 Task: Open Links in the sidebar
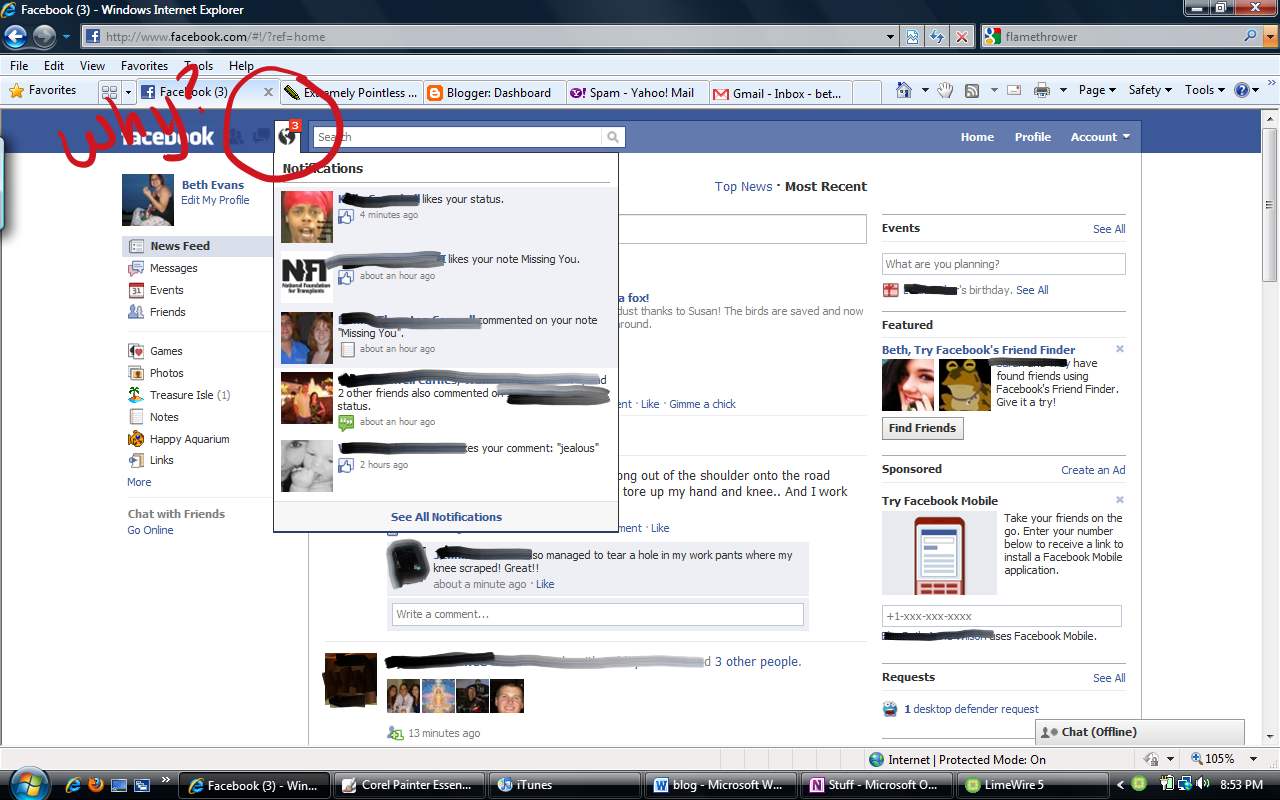point(161,460)
